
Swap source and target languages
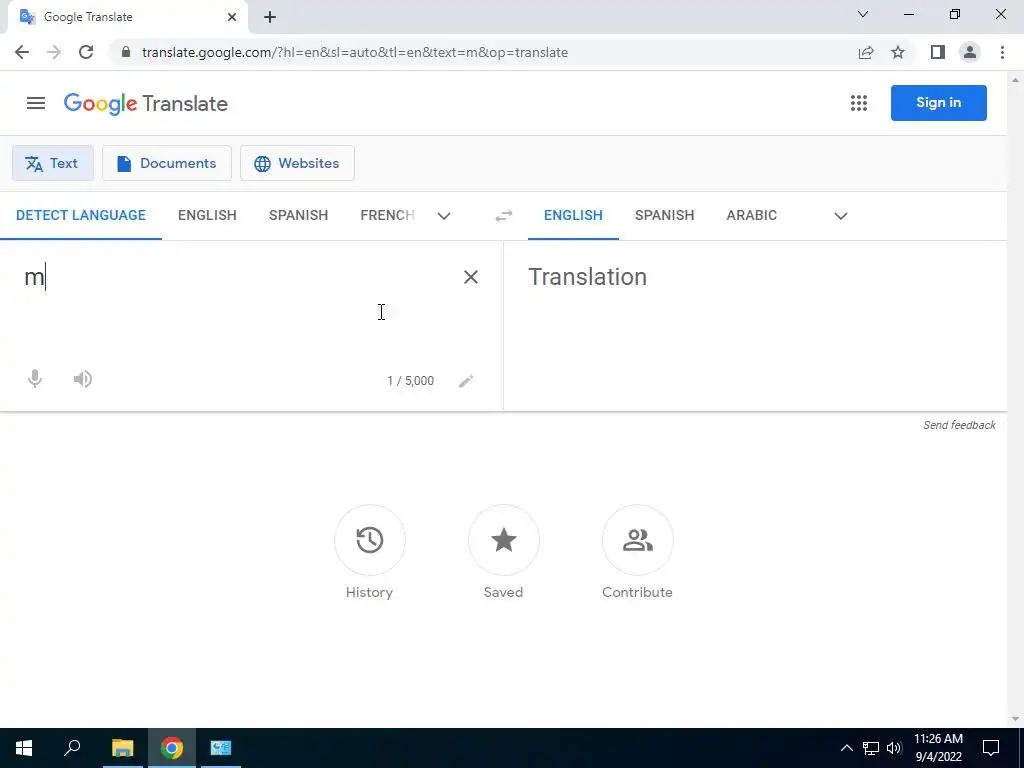pyautogui.click(x=504, y=216)
